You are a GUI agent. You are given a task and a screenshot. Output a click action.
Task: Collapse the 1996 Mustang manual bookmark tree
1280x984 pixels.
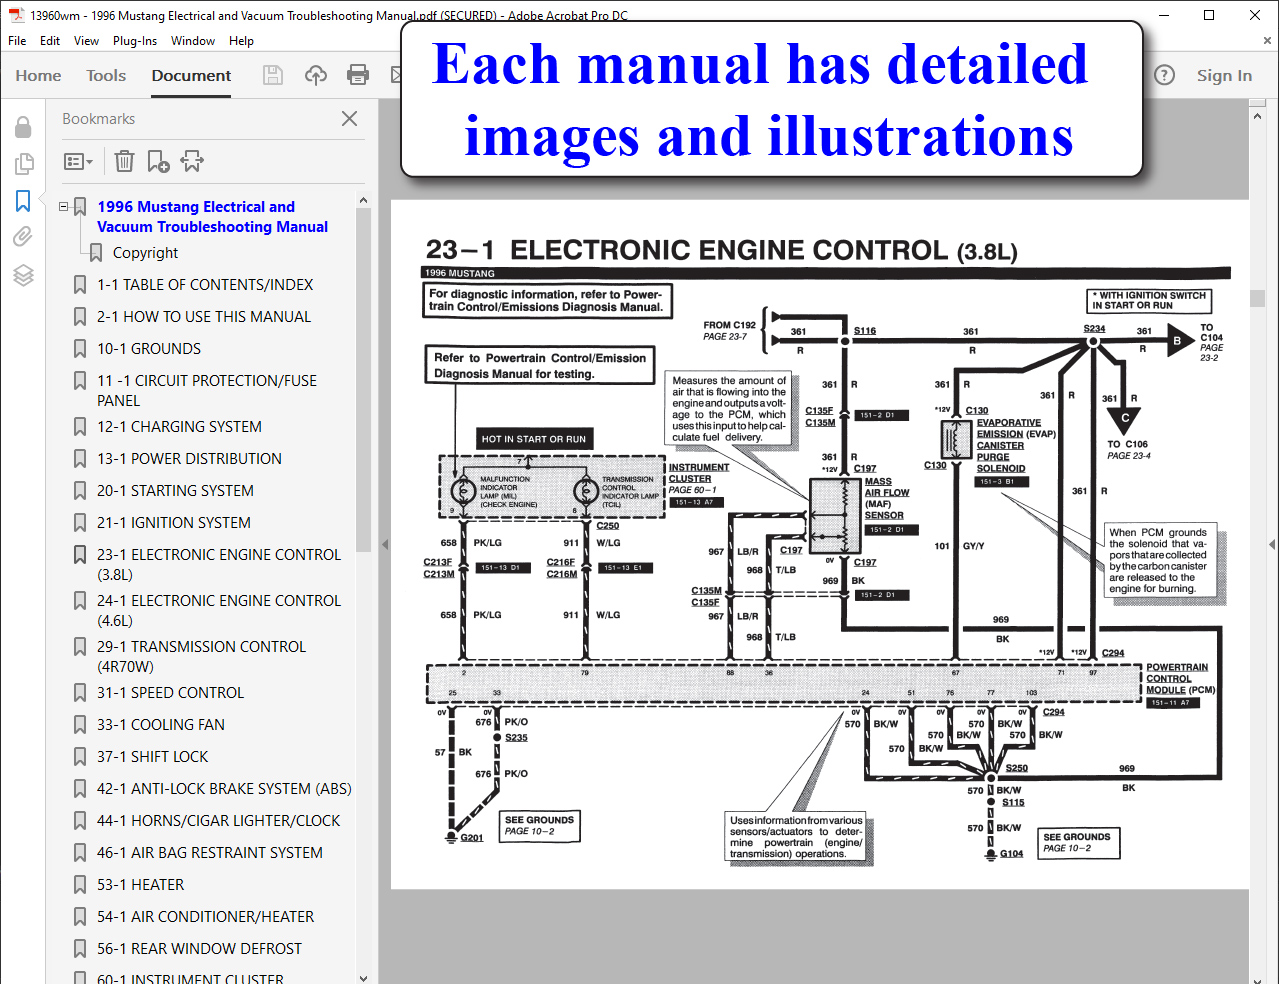[64, 207]
